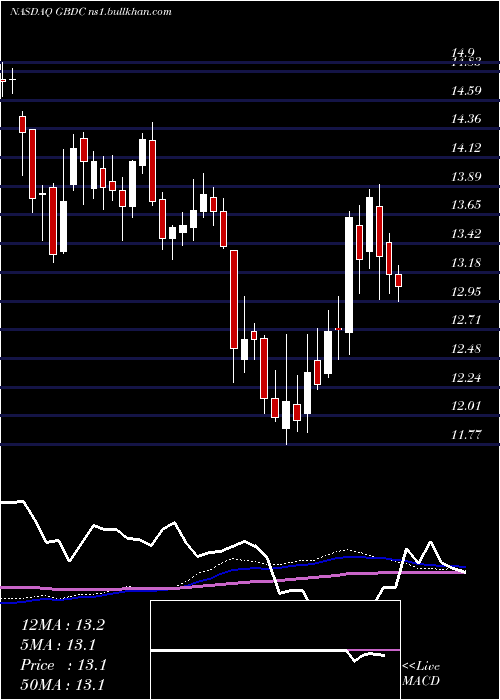Select the 12.24 price axis label
The height and width of the screenshot is (700, 500).
click(x=466, y=378)
